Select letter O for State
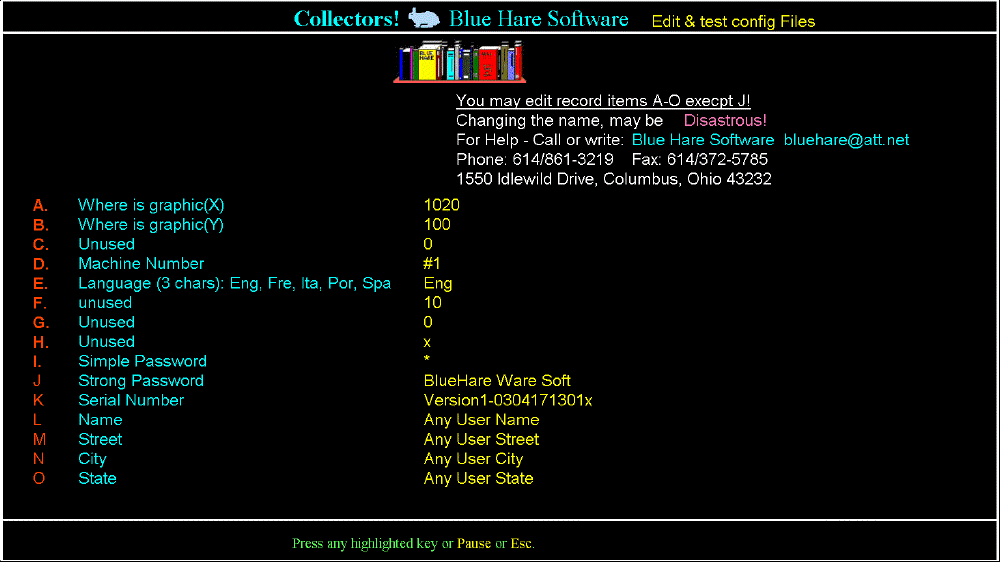 click(39, 478)
